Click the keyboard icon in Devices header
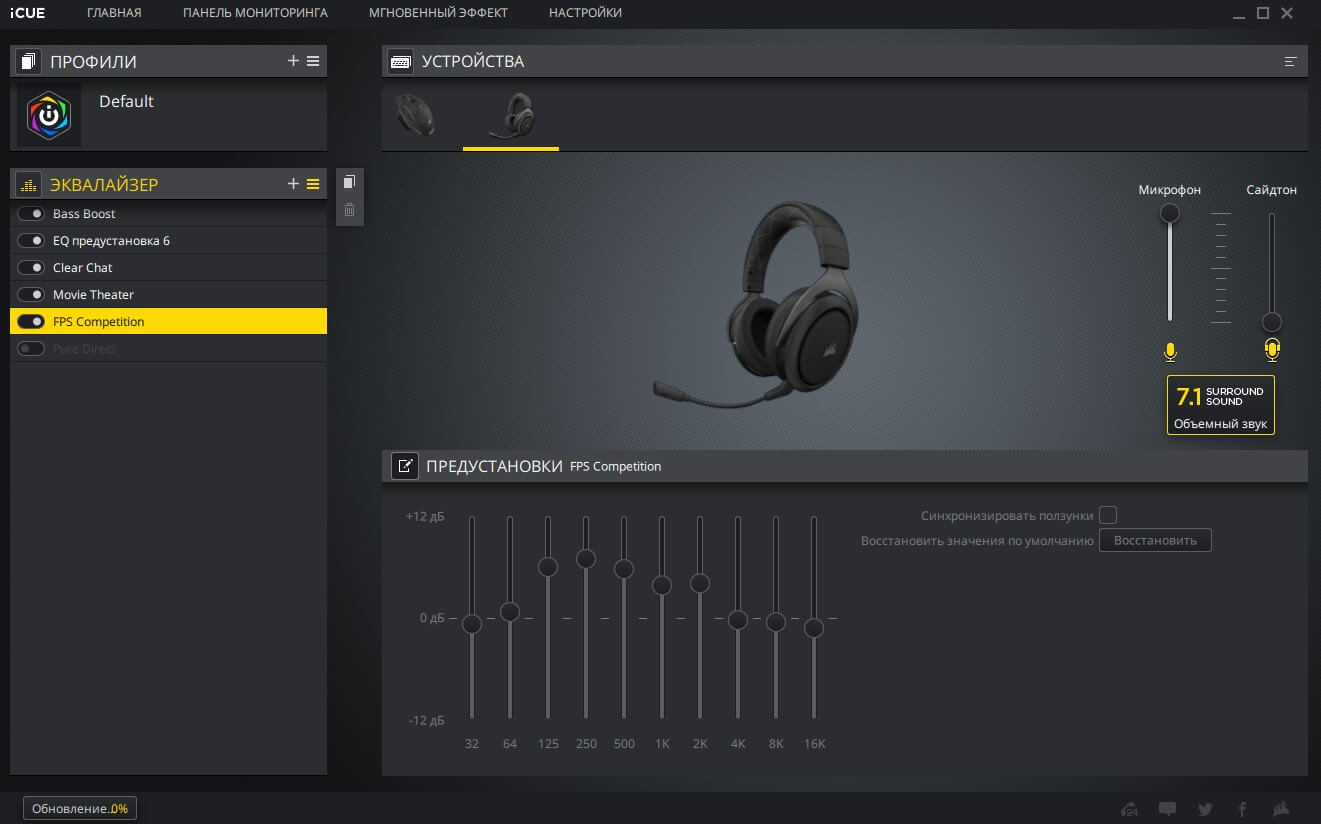This screenshot has height=824, width=1321. (401, 62)
